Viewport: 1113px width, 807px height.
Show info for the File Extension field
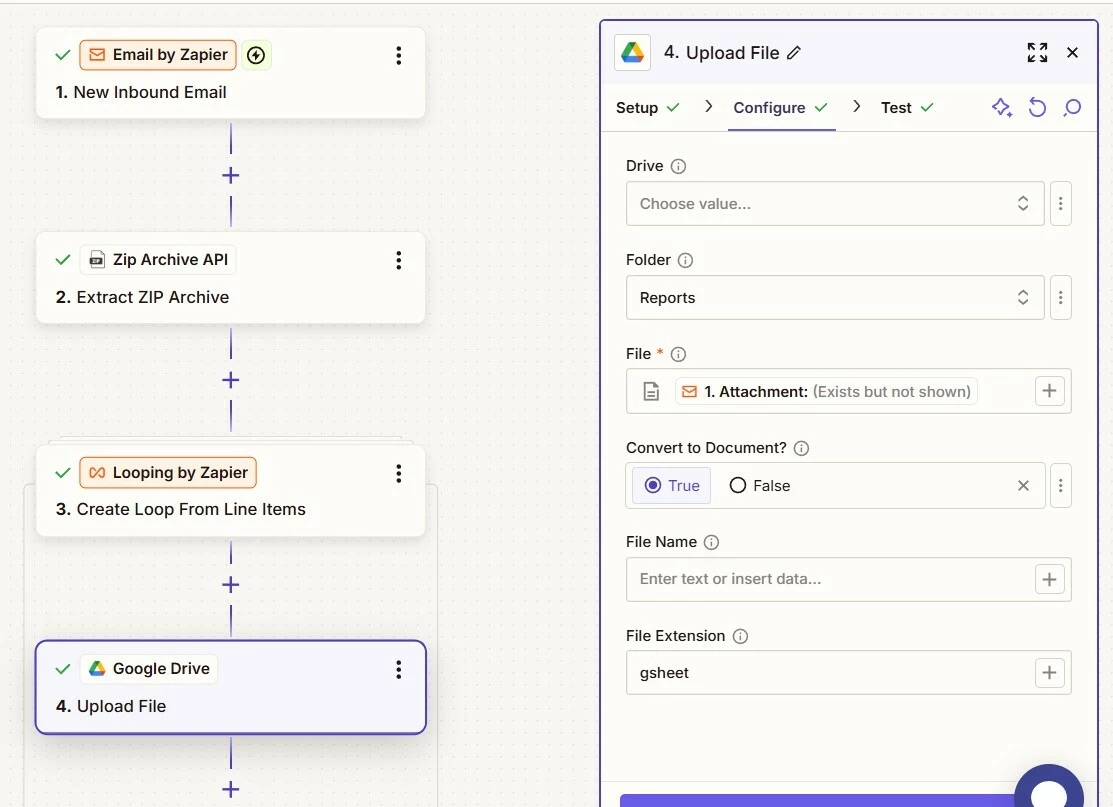[x=740, y=636]
